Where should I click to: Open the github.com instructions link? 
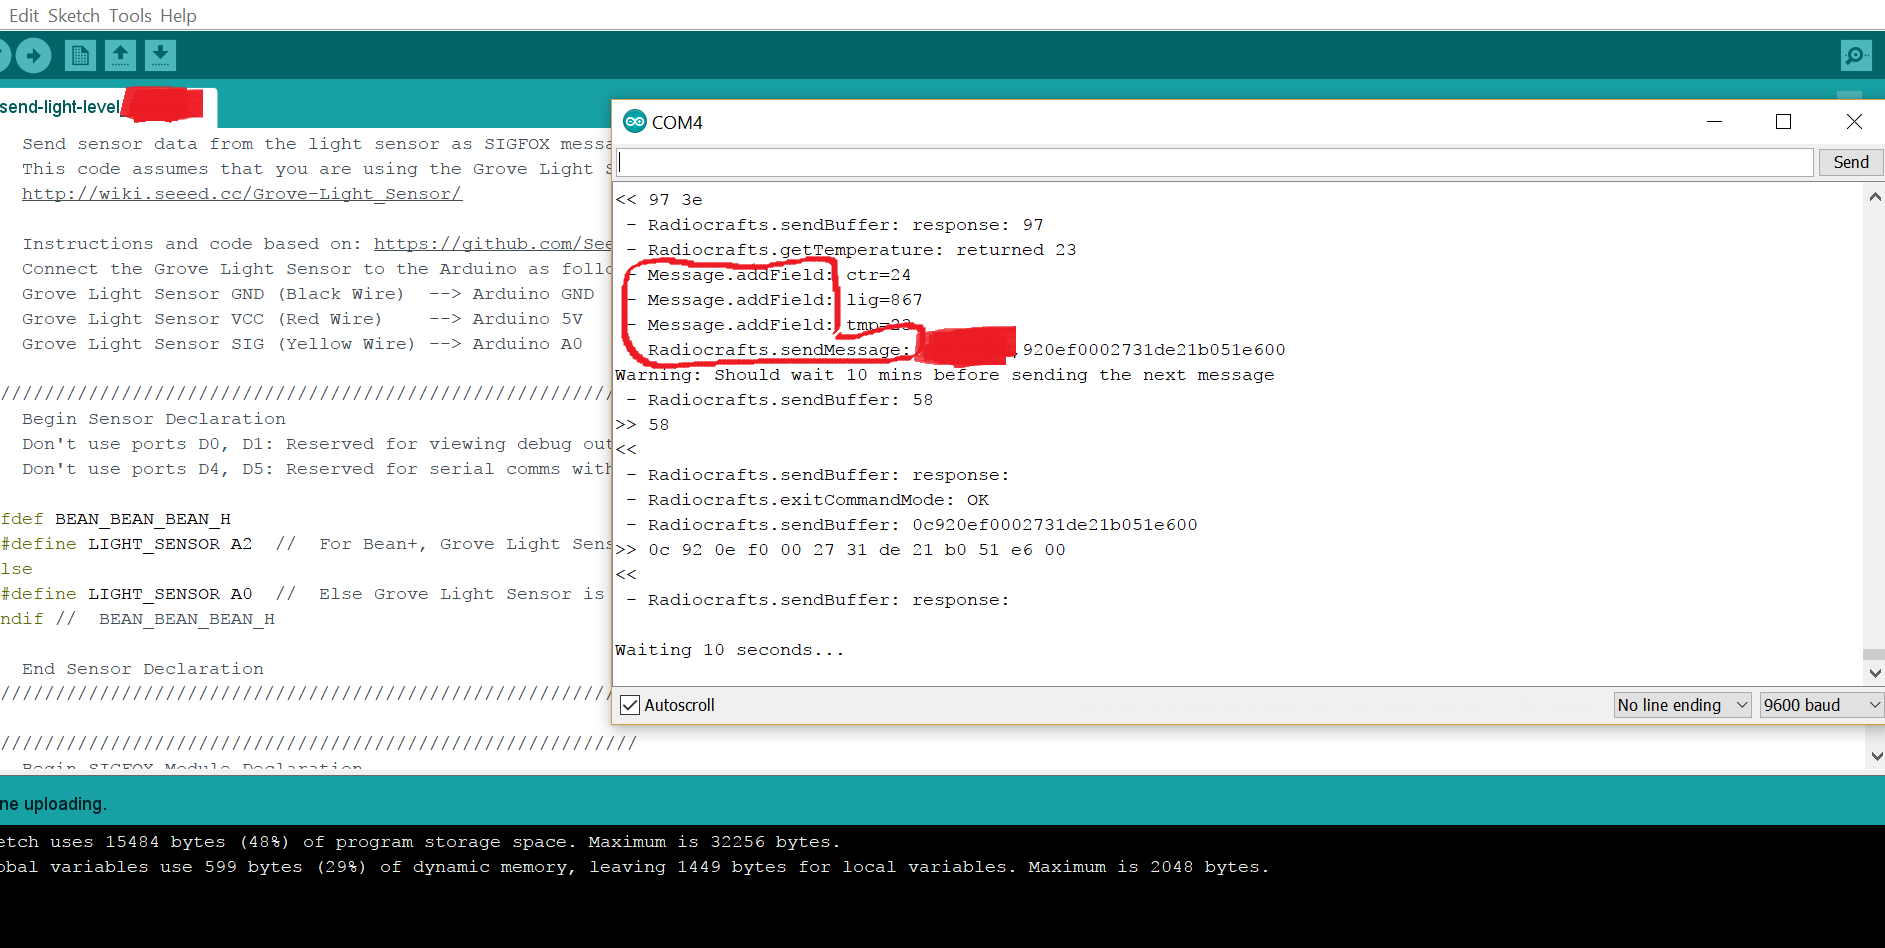tap(492, 243)
